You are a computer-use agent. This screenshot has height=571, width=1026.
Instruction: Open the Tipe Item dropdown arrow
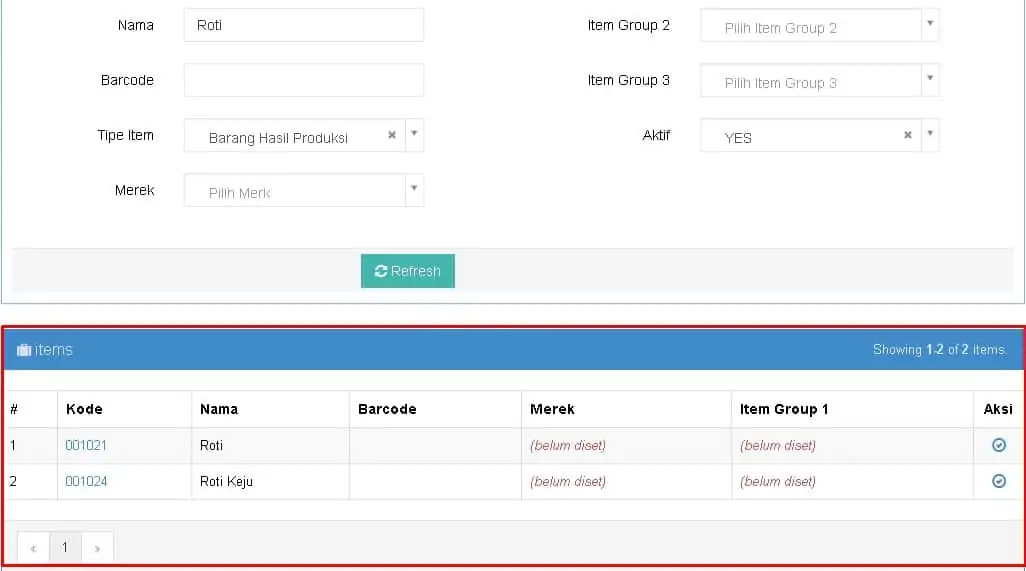coord(414,135)
